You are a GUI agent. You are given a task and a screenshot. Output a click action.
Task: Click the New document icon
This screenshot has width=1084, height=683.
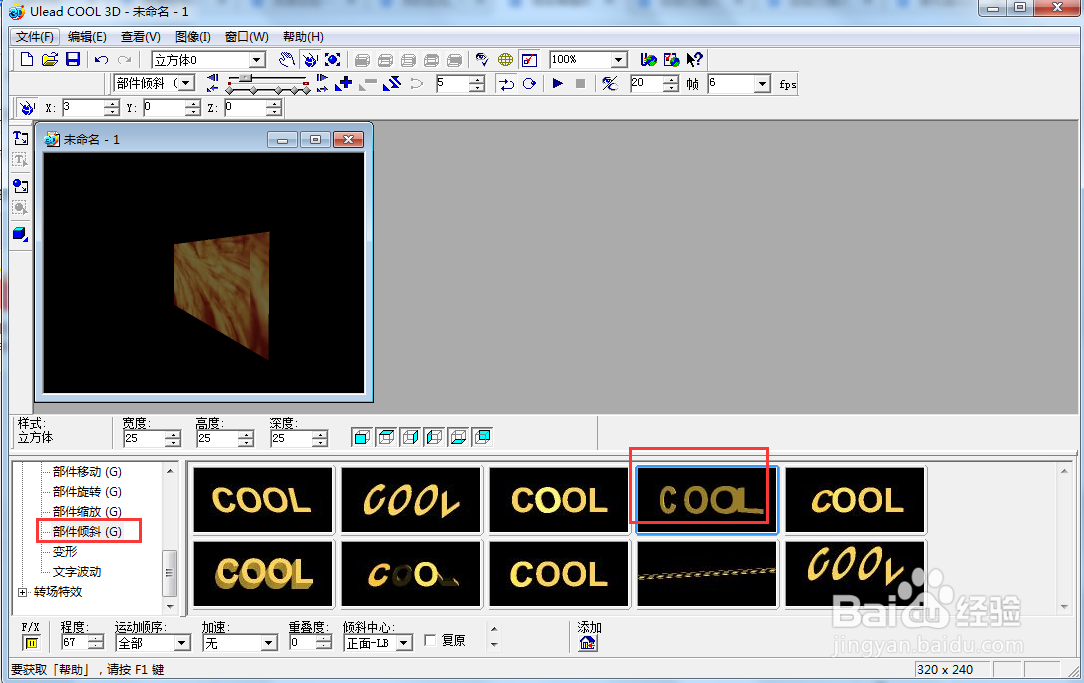click(x=26, y=59)
